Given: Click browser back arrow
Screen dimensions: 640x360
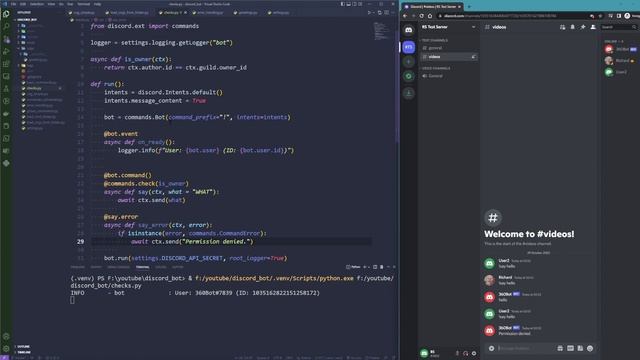Looking at the screenshot, I should [405, 16].
